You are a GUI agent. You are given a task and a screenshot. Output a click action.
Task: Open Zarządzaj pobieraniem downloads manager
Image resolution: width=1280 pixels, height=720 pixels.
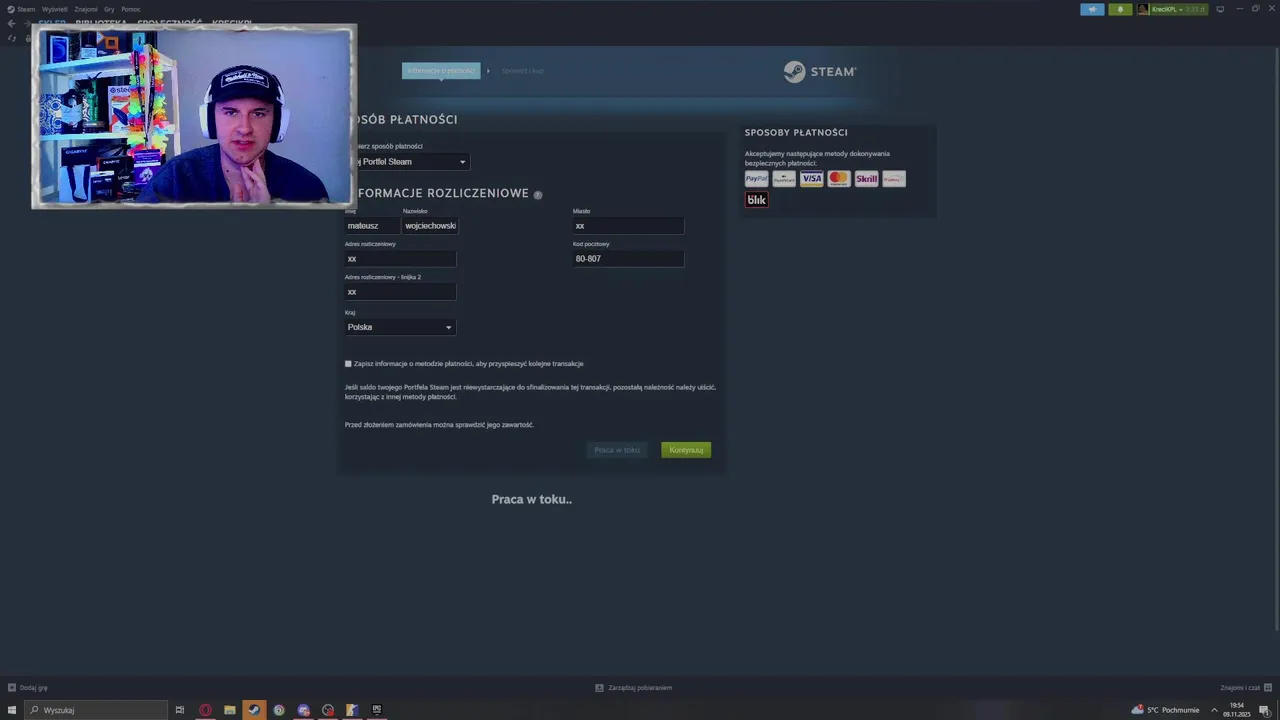pos(634,688)
